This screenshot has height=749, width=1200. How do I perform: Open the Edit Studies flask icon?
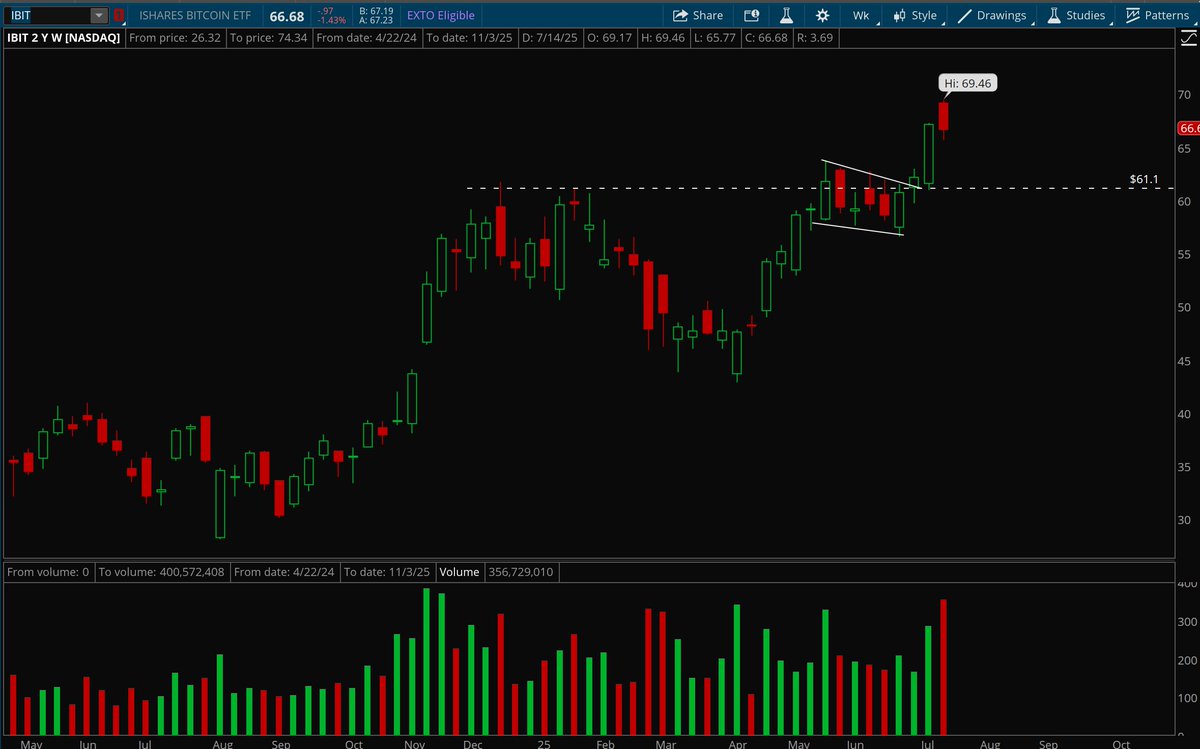click(787, 15)
